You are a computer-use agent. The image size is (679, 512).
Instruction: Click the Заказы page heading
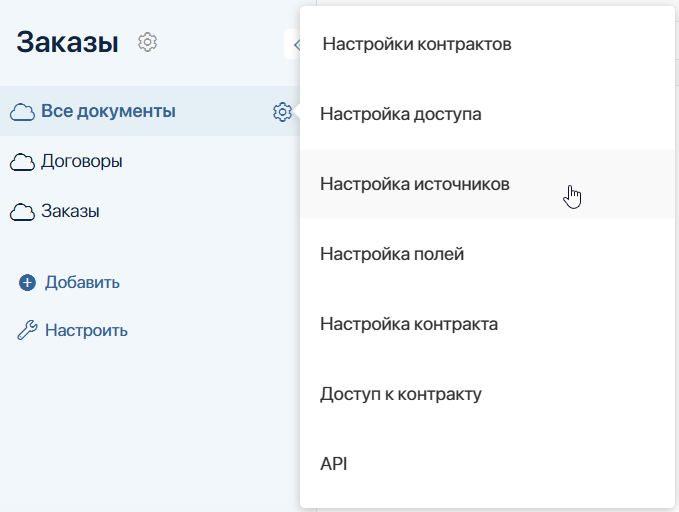coord(68,42)
